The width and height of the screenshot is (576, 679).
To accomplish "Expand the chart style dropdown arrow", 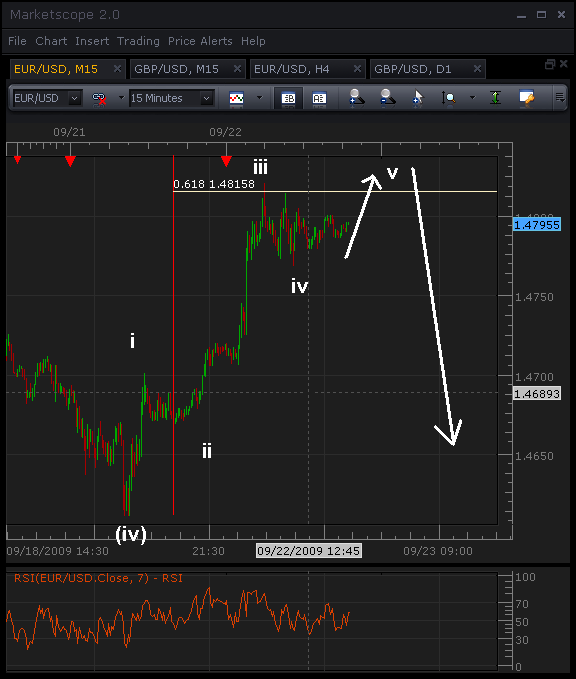I will [259, 98].
